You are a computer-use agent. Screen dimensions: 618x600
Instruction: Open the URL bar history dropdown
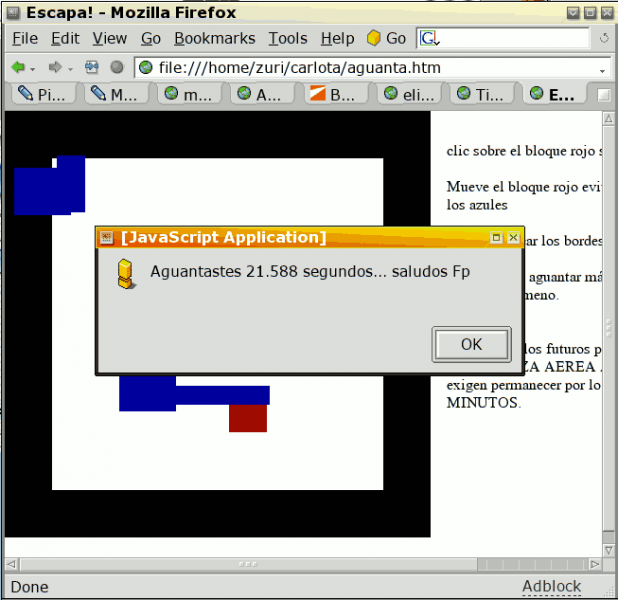[602, 69]
